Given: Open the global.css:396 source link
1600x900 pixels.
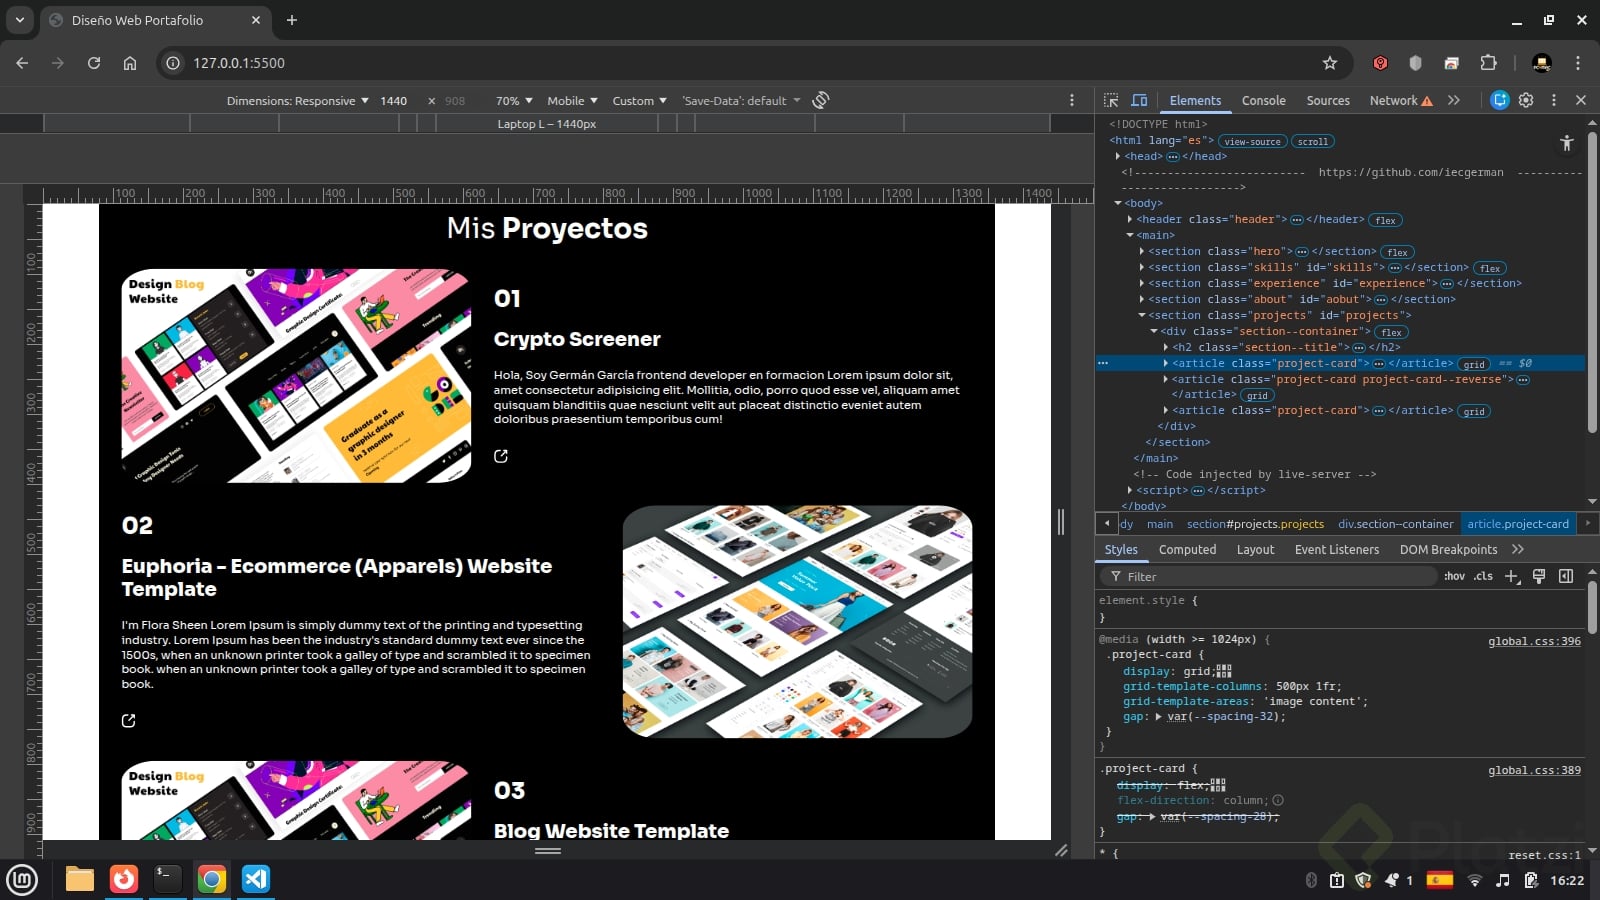Looking at the screenshot, I should tap(1534, 641).
